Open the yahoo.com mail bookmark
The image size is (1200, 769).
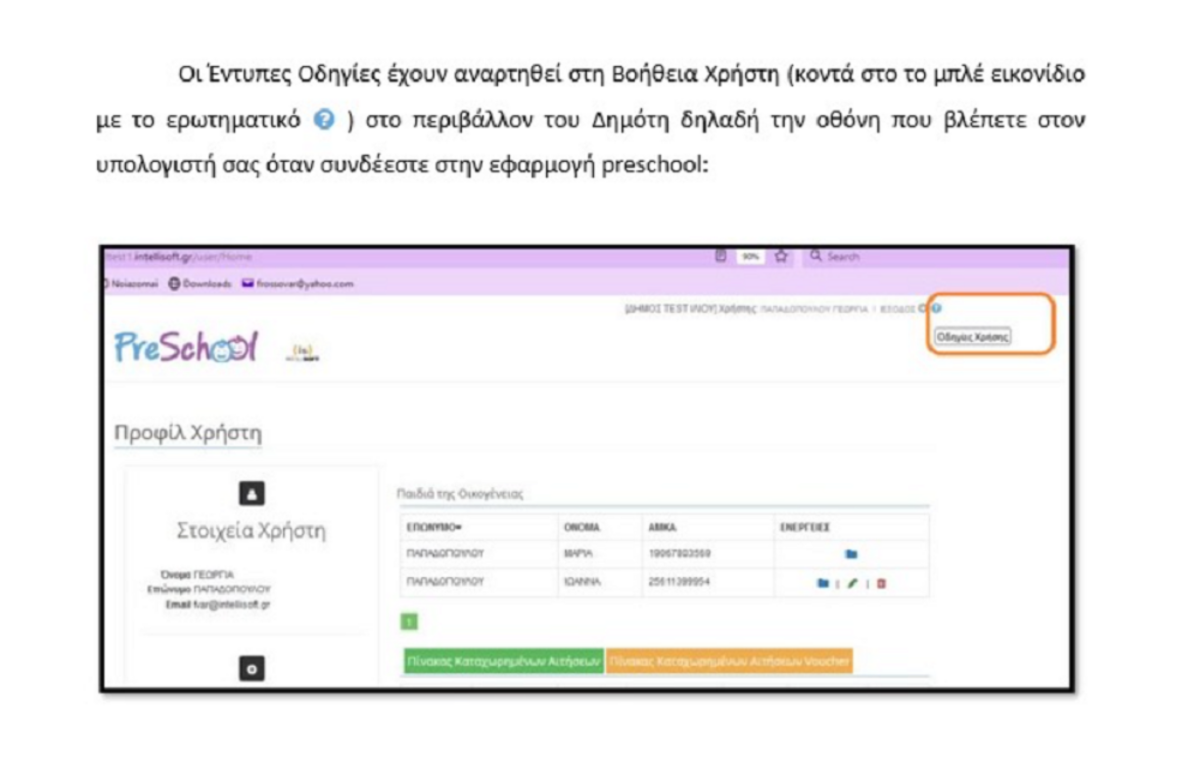point(303,283)
